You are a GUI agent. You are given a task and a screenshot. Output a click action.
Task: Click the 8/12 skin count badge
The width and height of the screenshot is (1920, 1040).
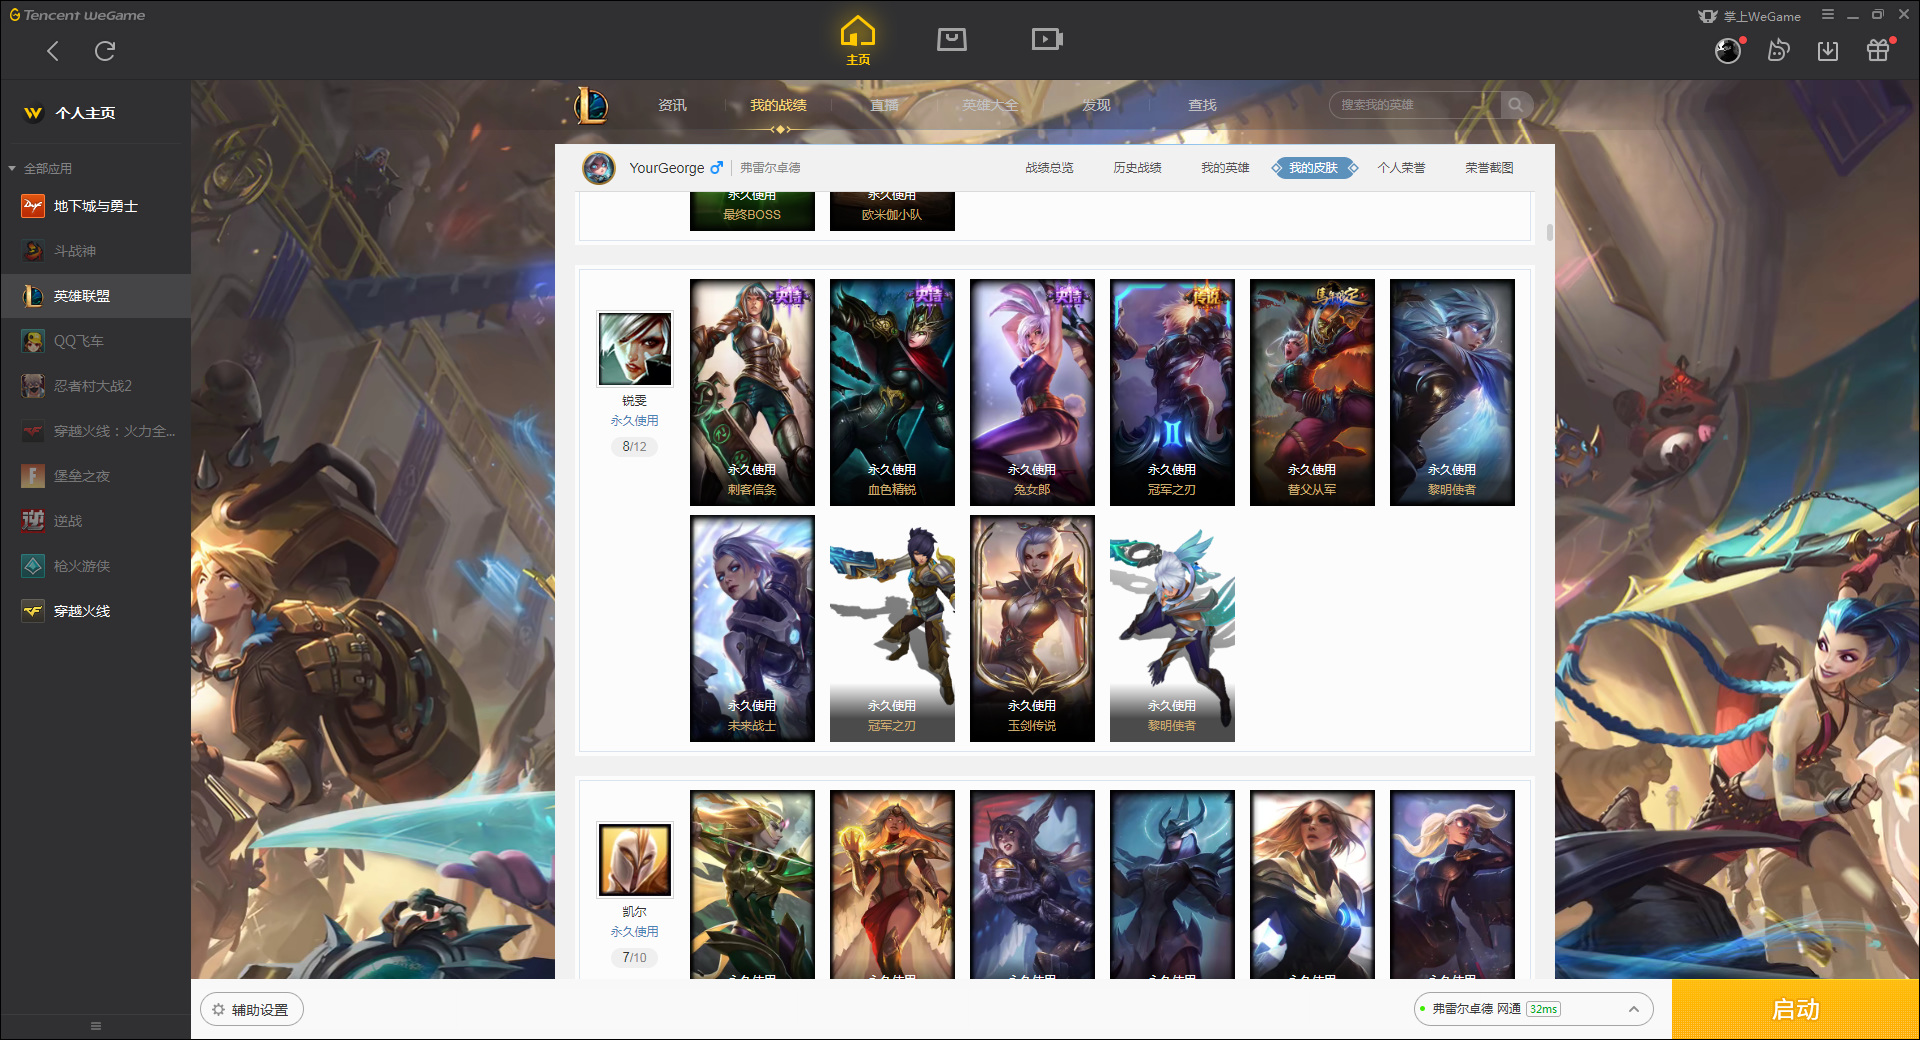point(634,446)
